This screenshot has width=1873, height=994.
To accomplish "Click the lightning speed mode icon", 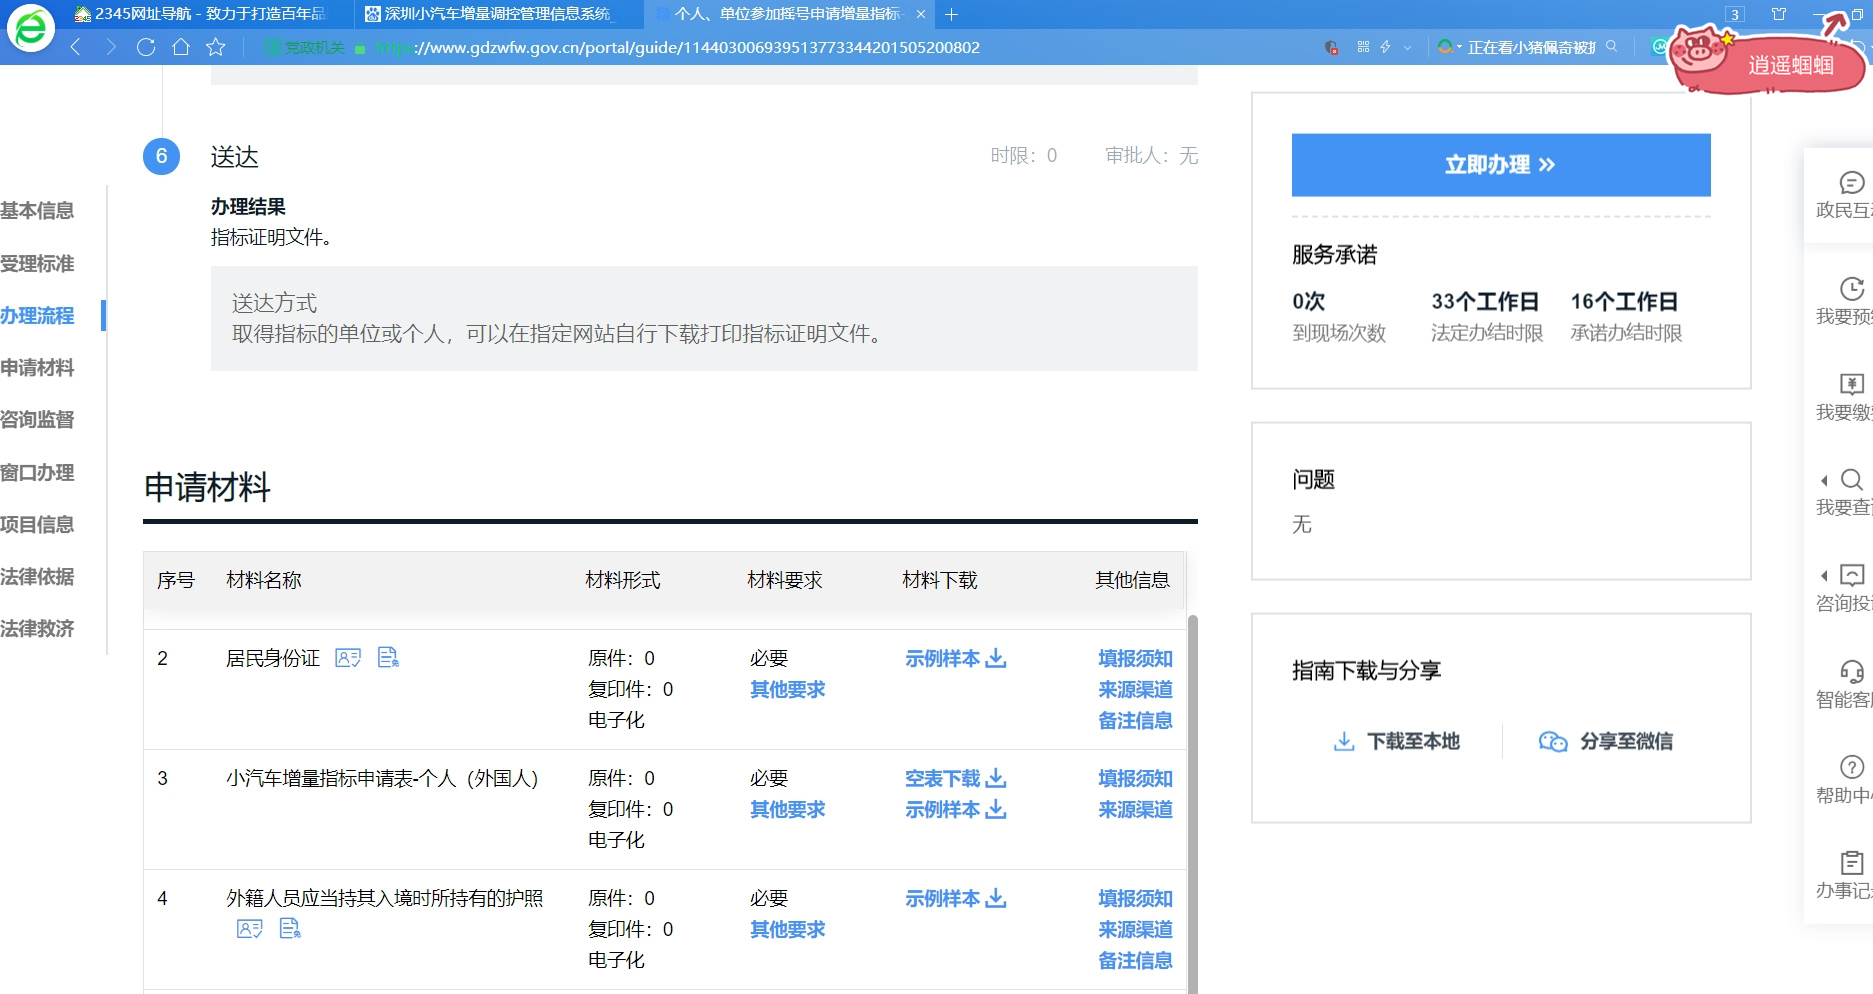I will 1386,47.
